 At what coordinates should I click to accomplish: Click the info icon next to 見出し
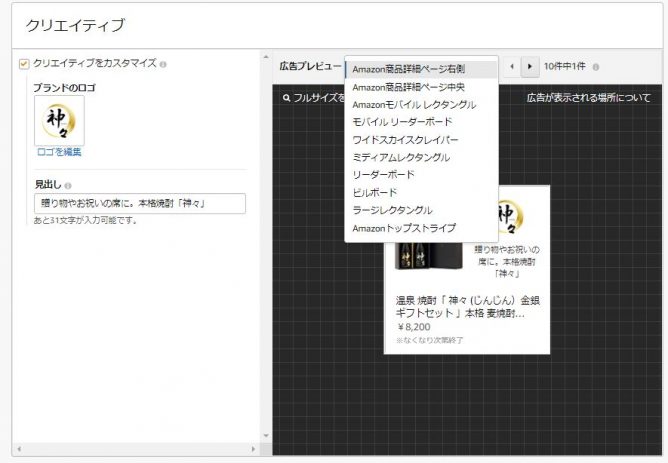coord(68,186)
